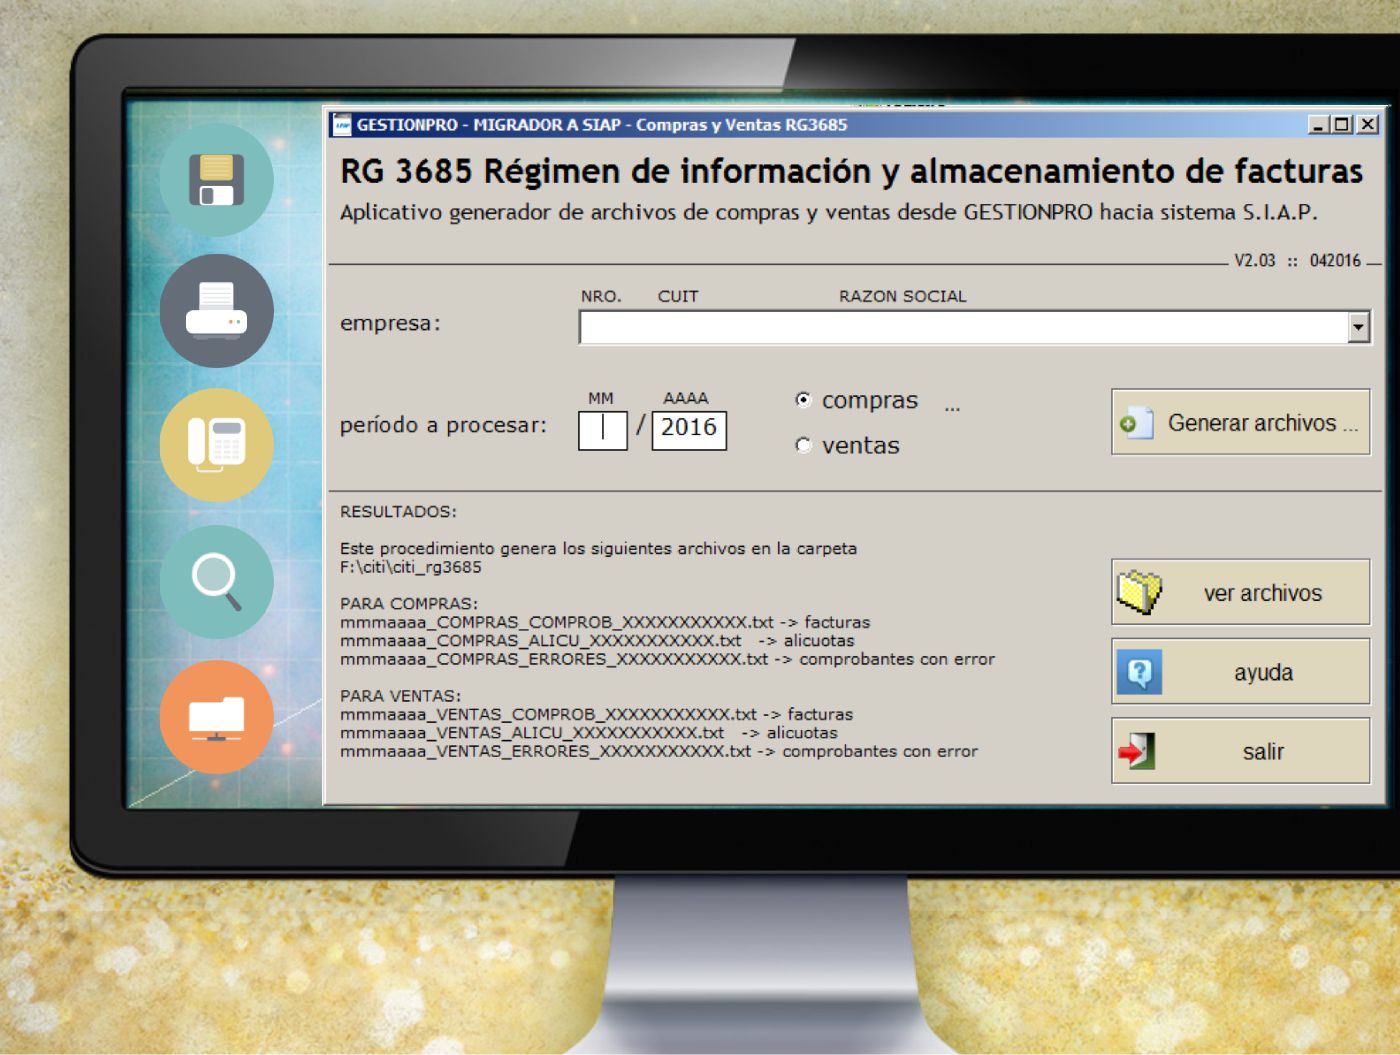Image resolution: width=1400 pixels, height=1055 pixels.
Task: Click the app icon in the title bar
Action: [342, 125]
